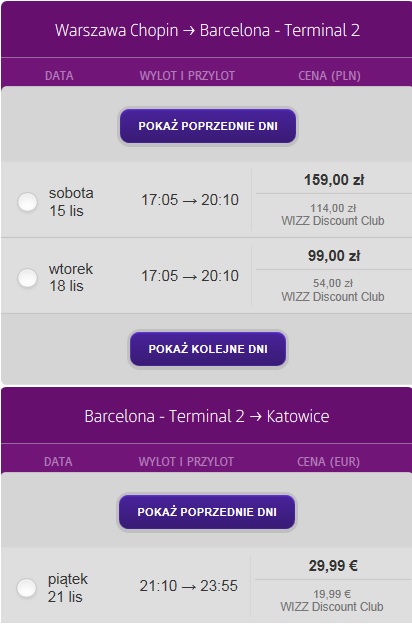Pick the 54,00 zł WIZZ Discount Club fare
Viewport: 412px width, 624px height.
333,290
